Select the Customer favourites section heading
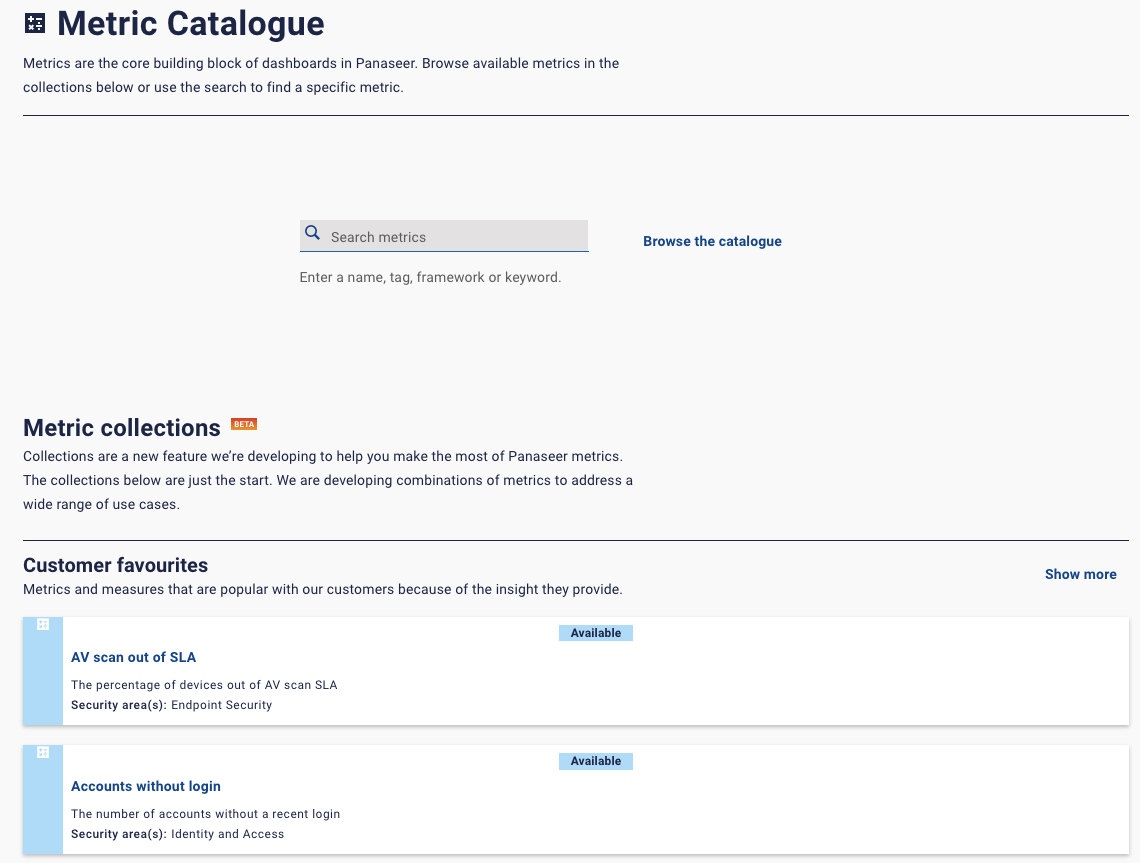Screen dimensions: 1140x863 115,566
